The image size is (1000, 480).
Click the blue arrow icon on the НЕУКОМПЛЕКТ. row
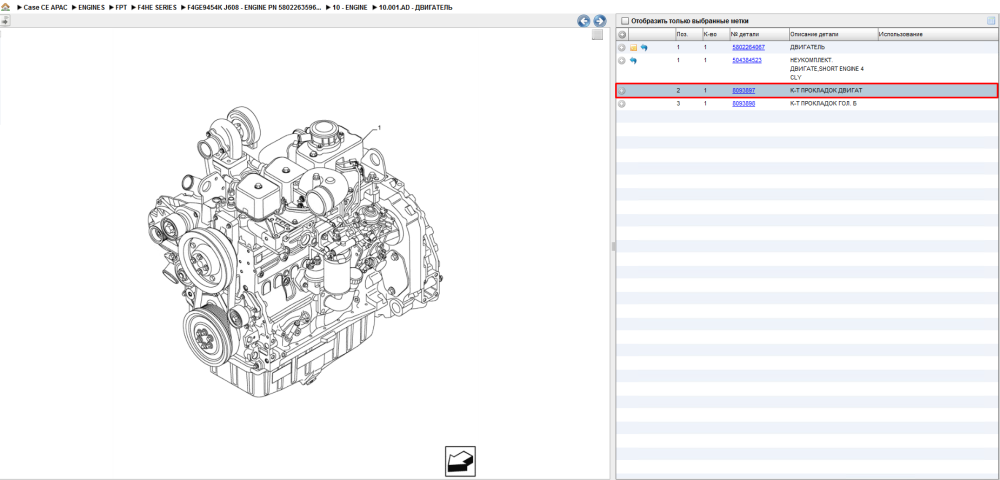tap(633, 61)
